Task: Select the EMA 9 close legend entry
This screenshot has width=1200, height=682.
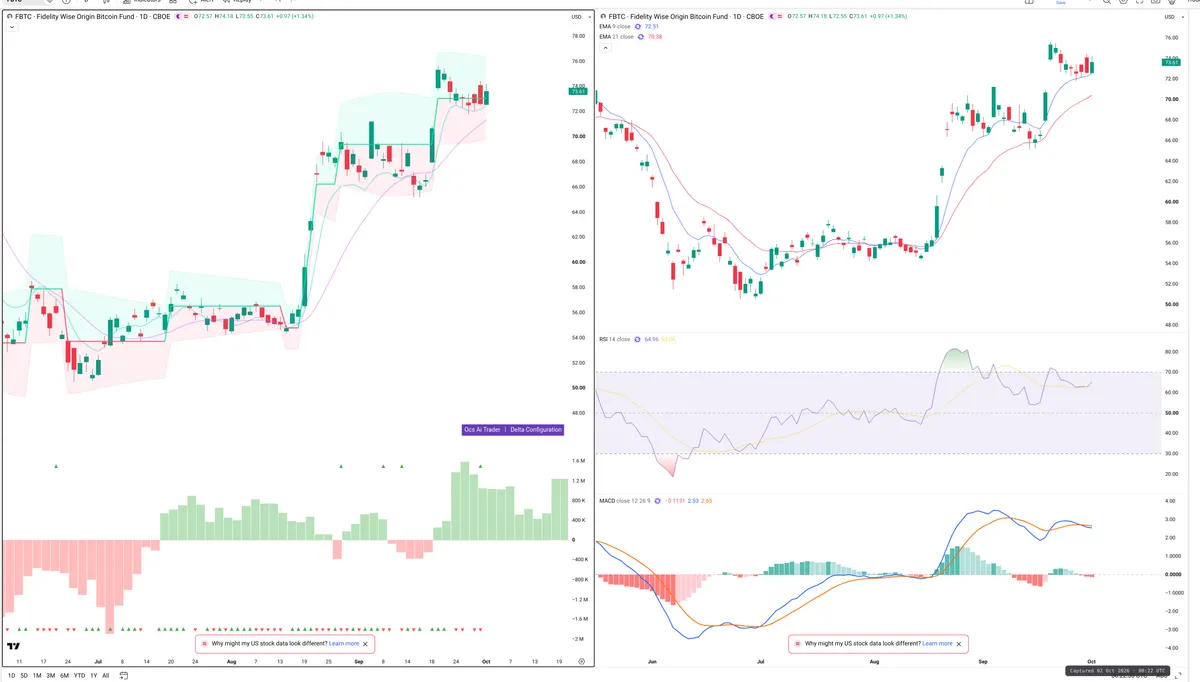Action: 616,27
